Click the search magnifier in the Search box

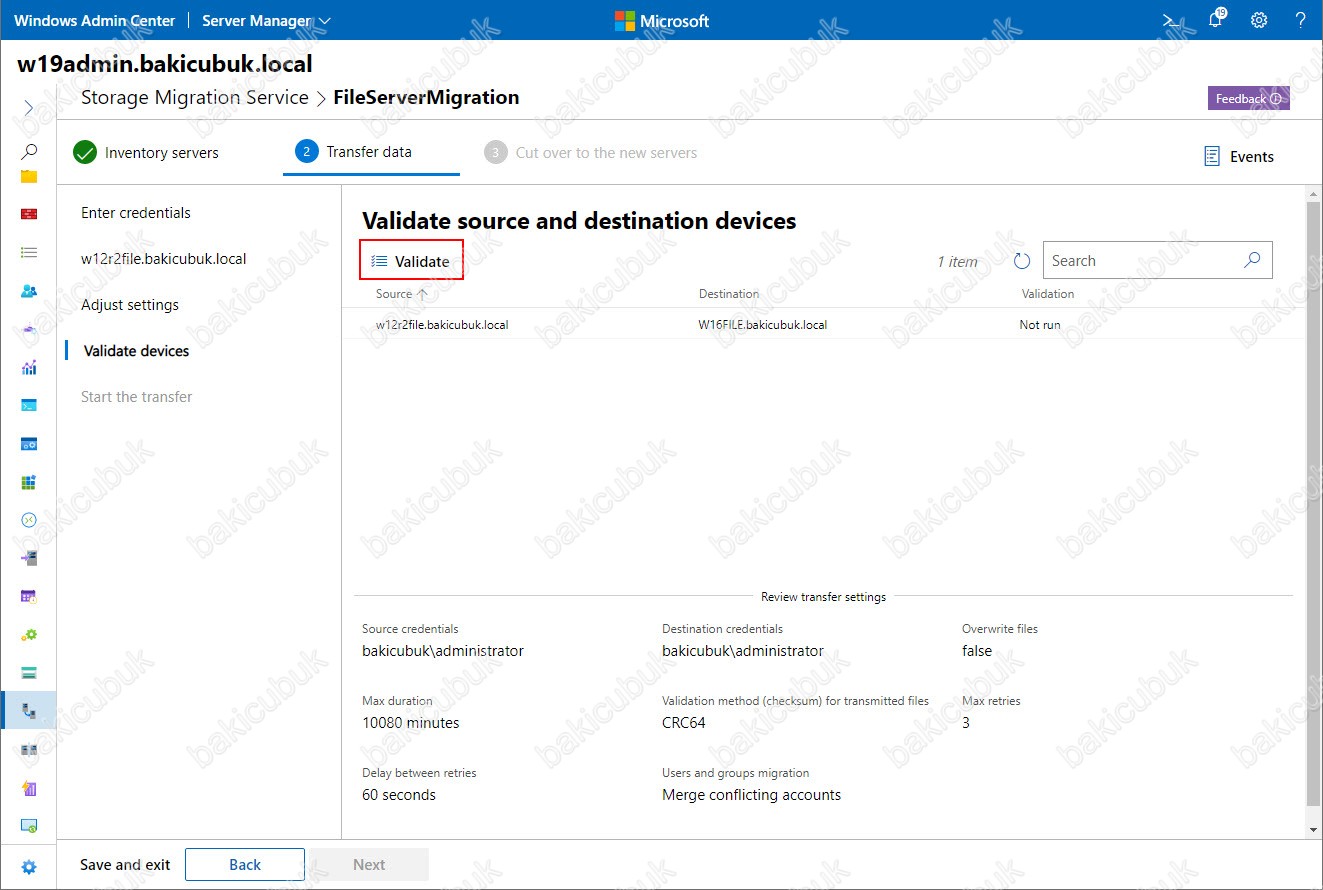click(x=1252, y=260)
